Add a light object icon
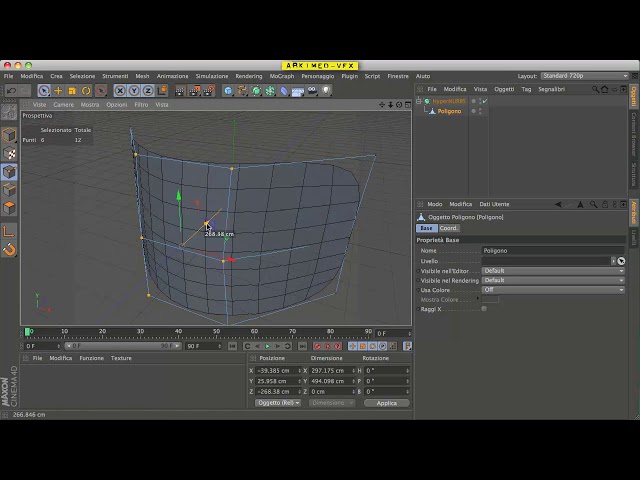 tap(326, 91)
